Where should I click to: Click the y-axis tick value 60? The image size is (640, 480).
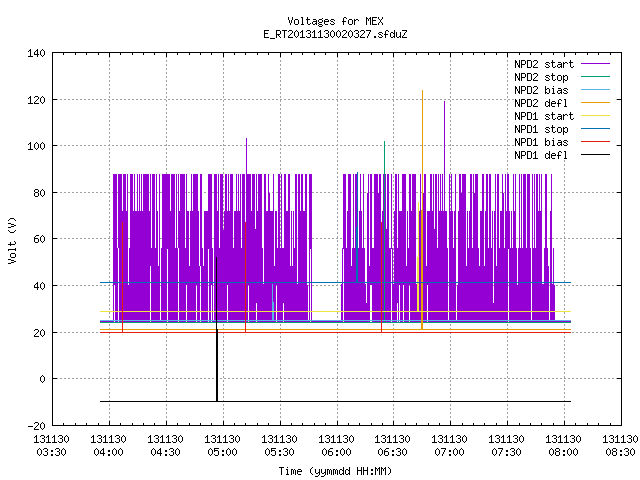click(x=39, y=239)
